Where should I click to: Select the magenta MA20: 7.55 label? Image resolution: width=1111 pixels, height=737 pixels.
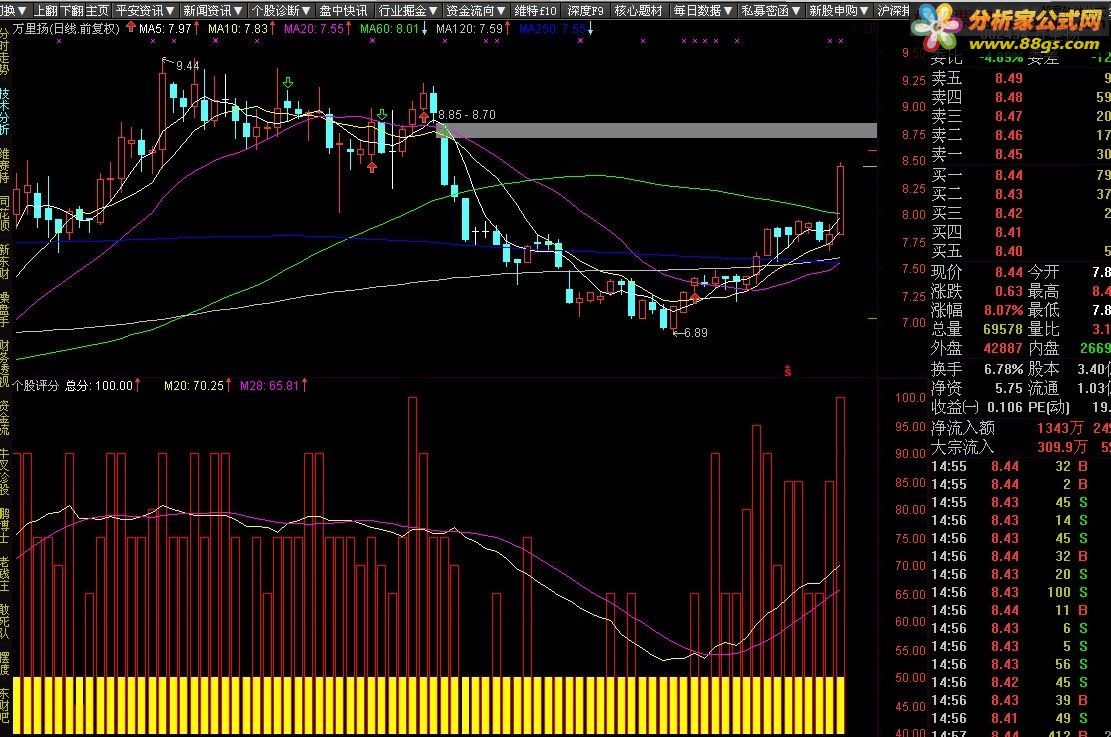314,29
